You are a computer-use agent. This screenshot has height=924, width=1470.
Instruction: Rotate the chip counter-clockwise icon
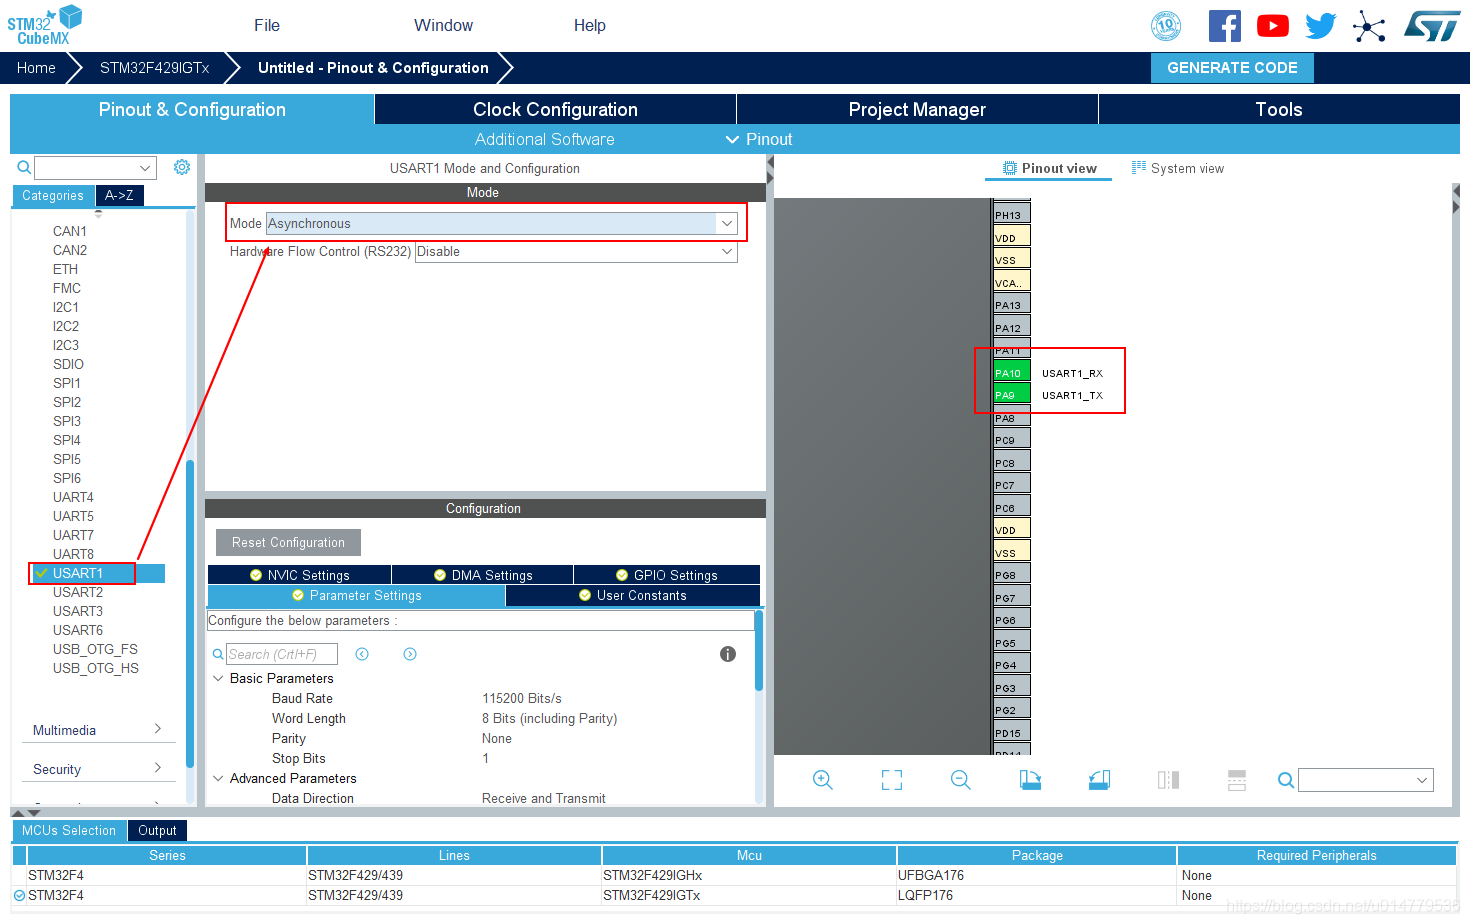click(x=1099, y=780)
